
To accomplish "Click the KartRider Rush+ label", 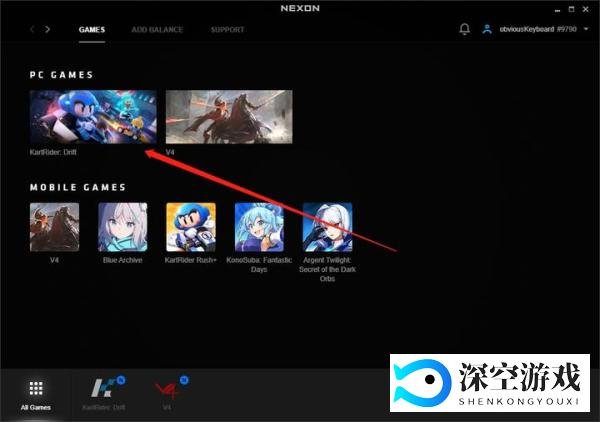I will pyautogui.click(x=191, y=260).
